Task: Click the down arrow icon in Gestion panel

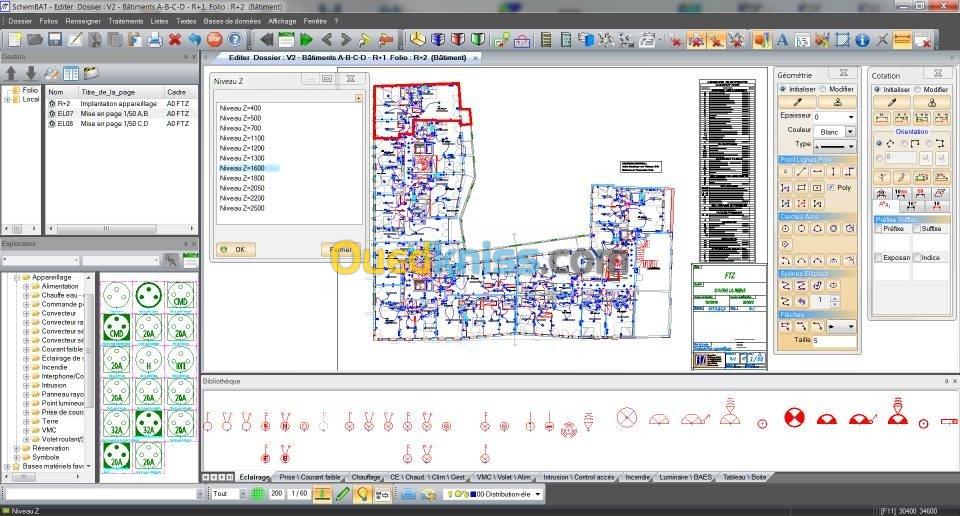Action: 31,73
